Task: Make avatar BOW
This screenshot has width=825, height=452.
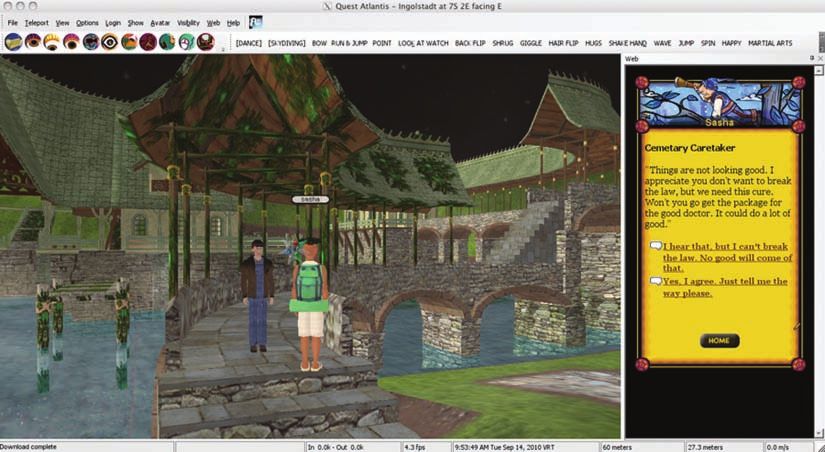Action: click(x=319, y=43)
